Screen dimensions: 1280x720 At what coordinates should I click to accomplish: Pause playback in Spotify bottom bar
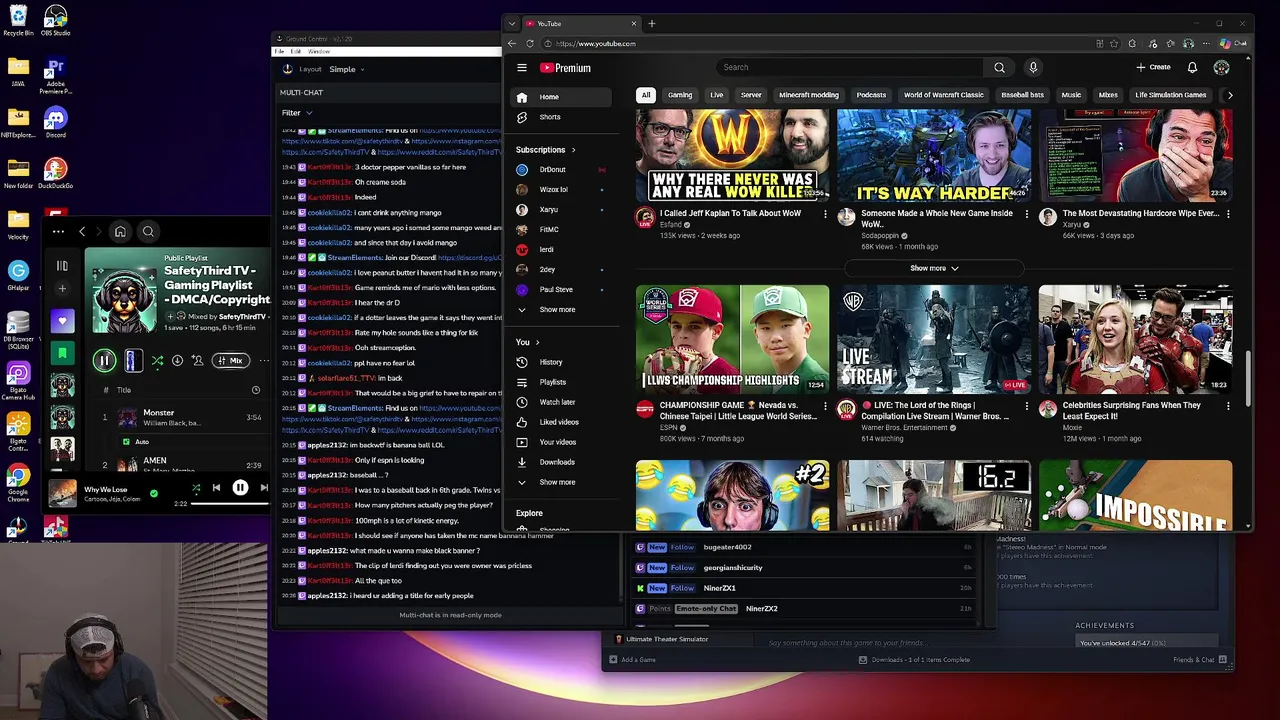coord(240,488)
